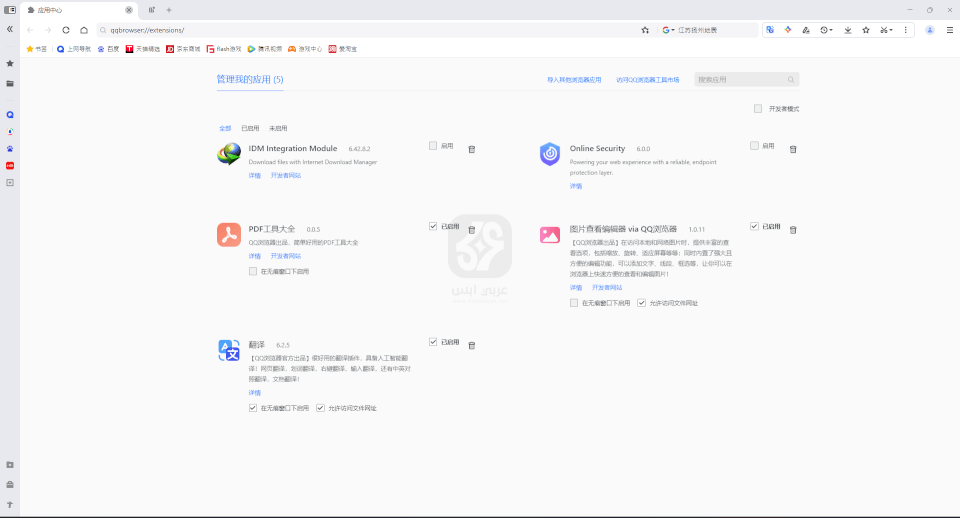Go to the browser home page icon
This screenshot has width=960, height=518.
pos(84,30)
